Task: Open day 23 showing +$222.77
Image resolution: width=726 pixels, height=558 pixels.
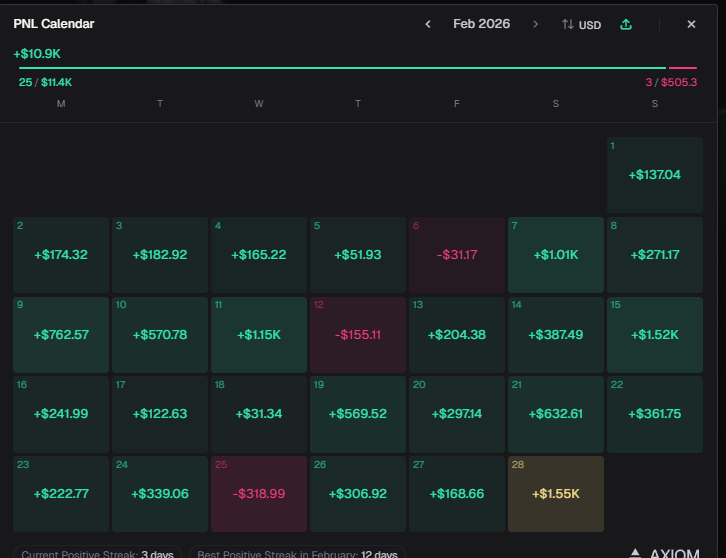Action: pos(61,494)
